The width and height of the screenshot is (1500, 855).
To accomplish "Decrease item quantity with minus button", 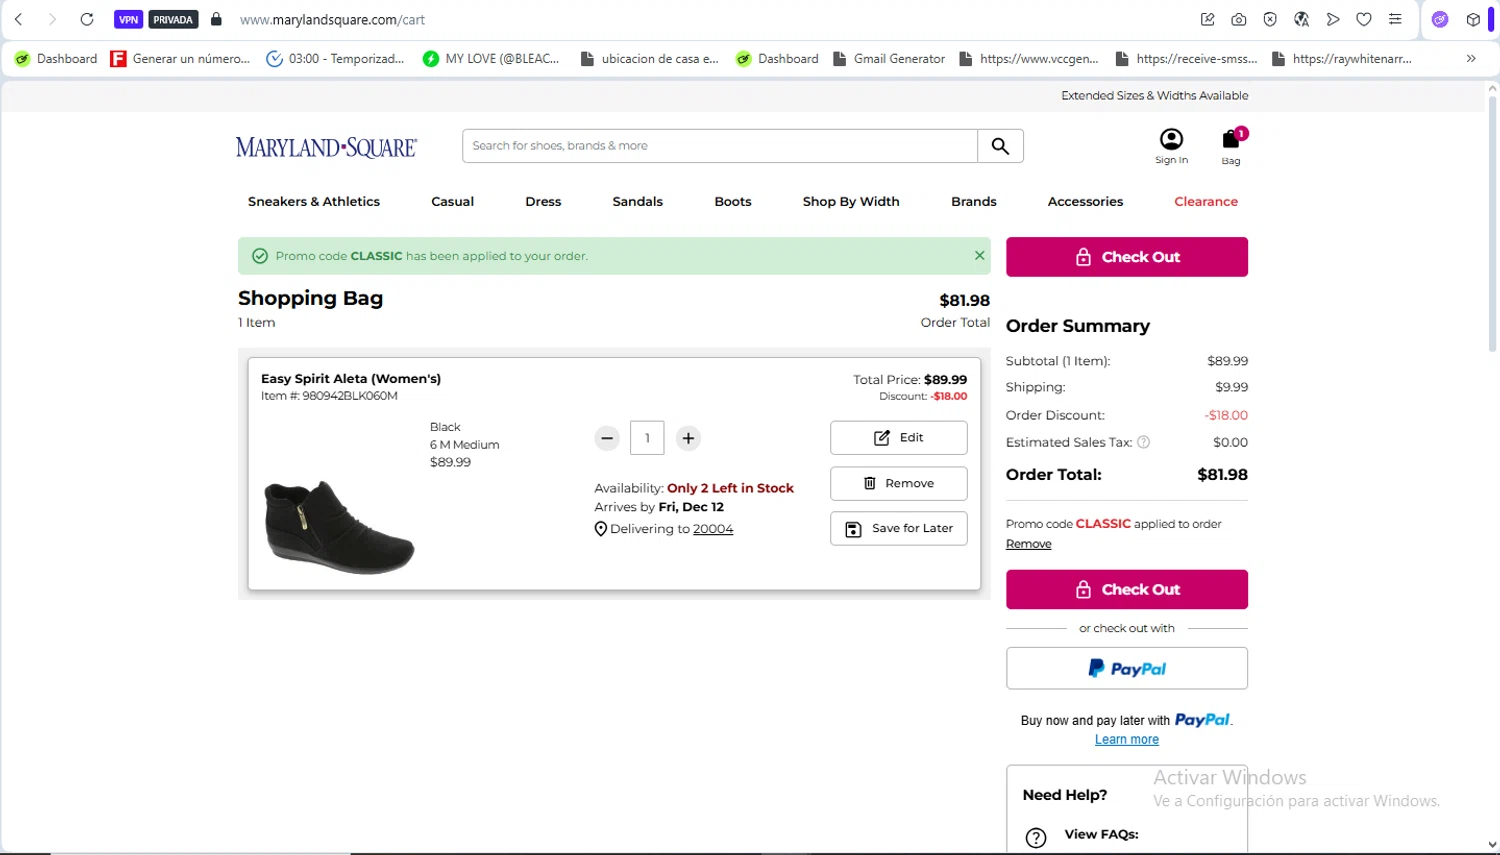I will (607, 438).
